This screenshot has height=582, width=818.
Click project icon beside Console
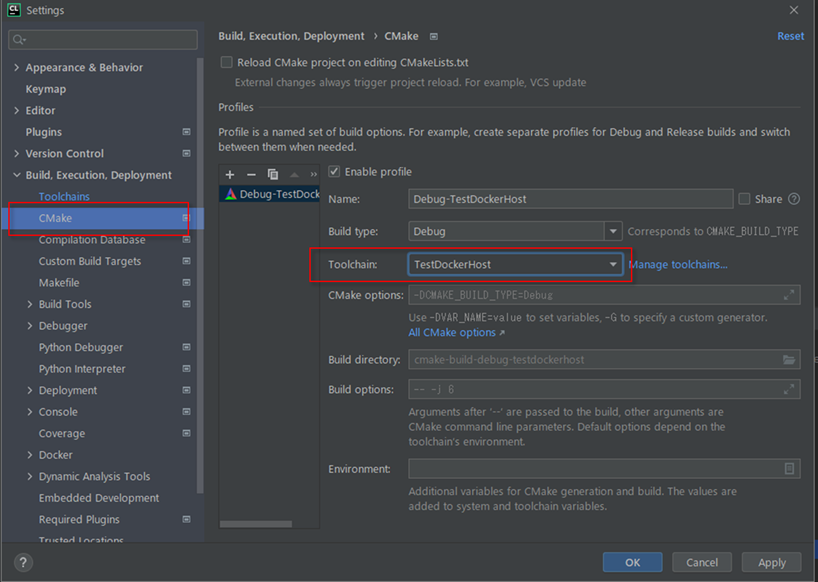coord(186,411)
